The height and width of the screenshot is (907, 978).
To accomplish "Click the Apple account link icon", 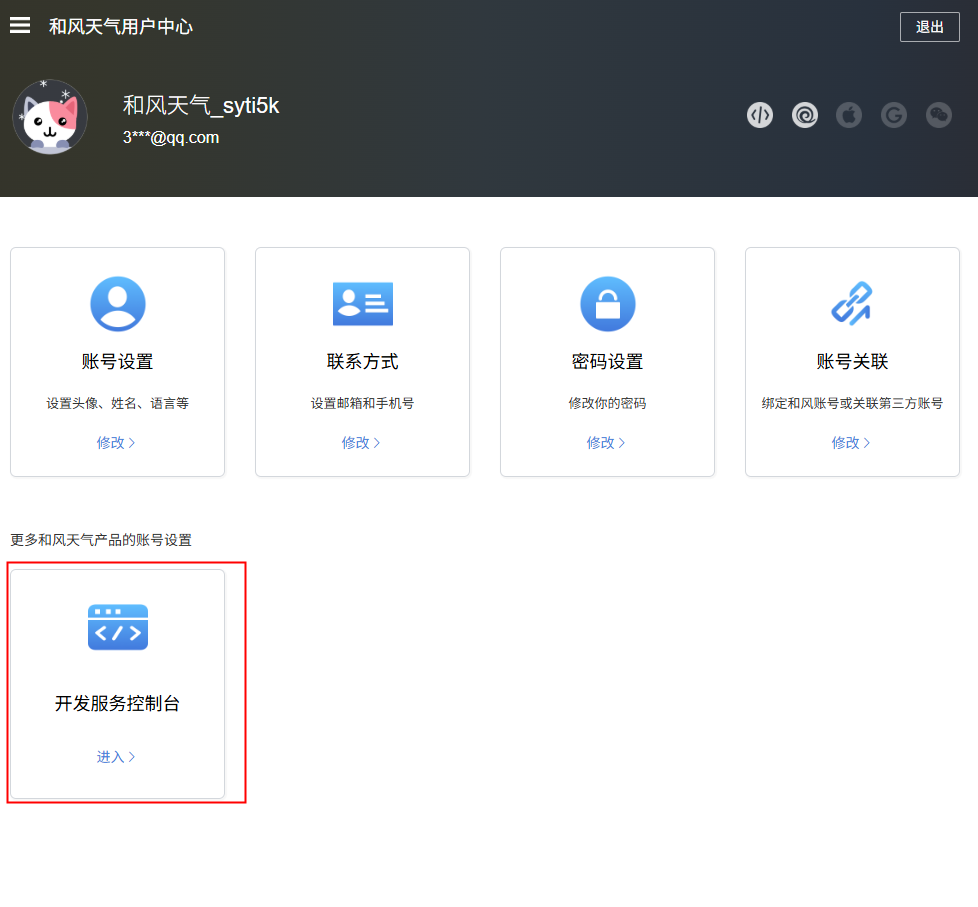I will (x=849, y=115).
